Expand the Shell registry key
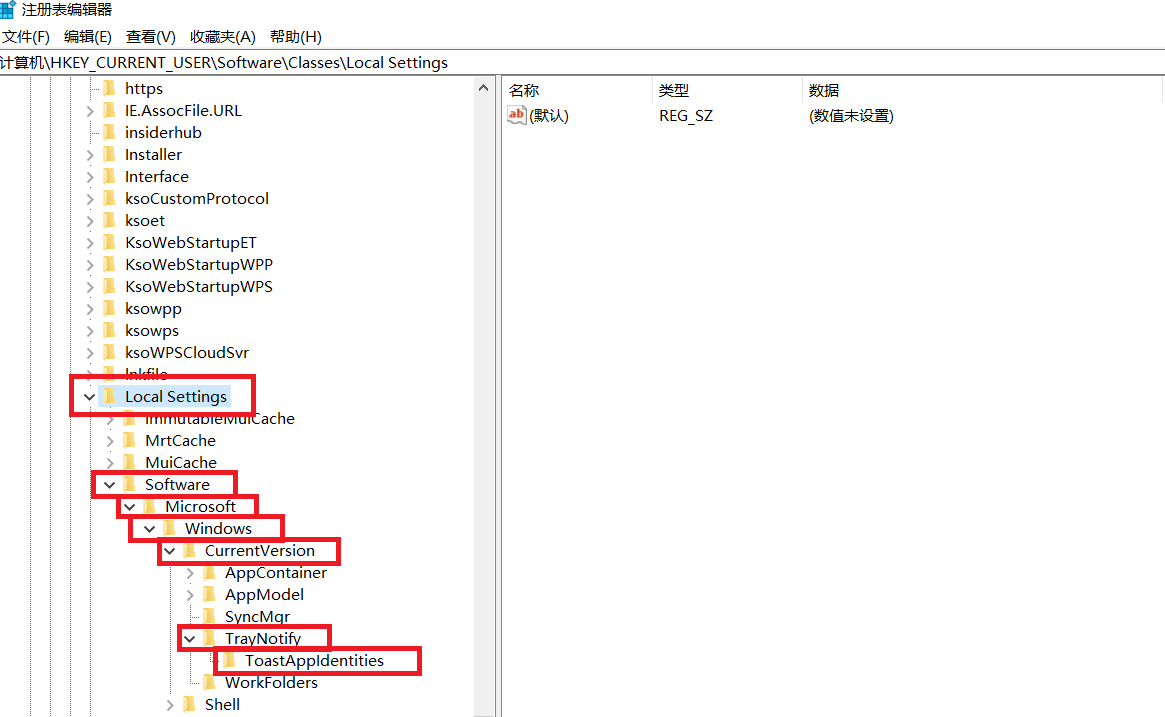The width and height of the screenshot is (1165, 717). pyautogui.click(x=170, y=704)
